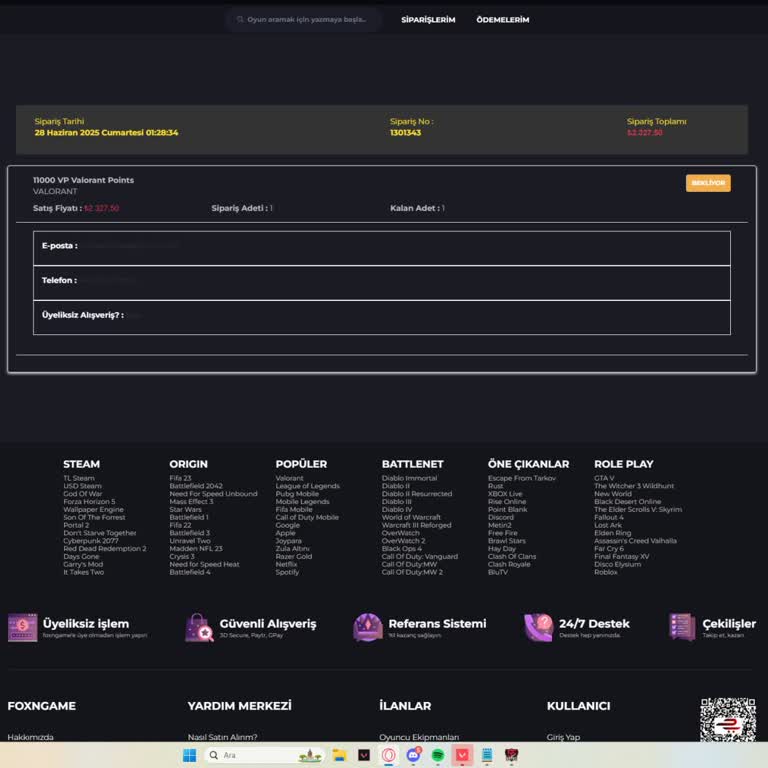768x768 pixels.
Task: Open Discord from the taskbar
Action: tap(413, 755)
